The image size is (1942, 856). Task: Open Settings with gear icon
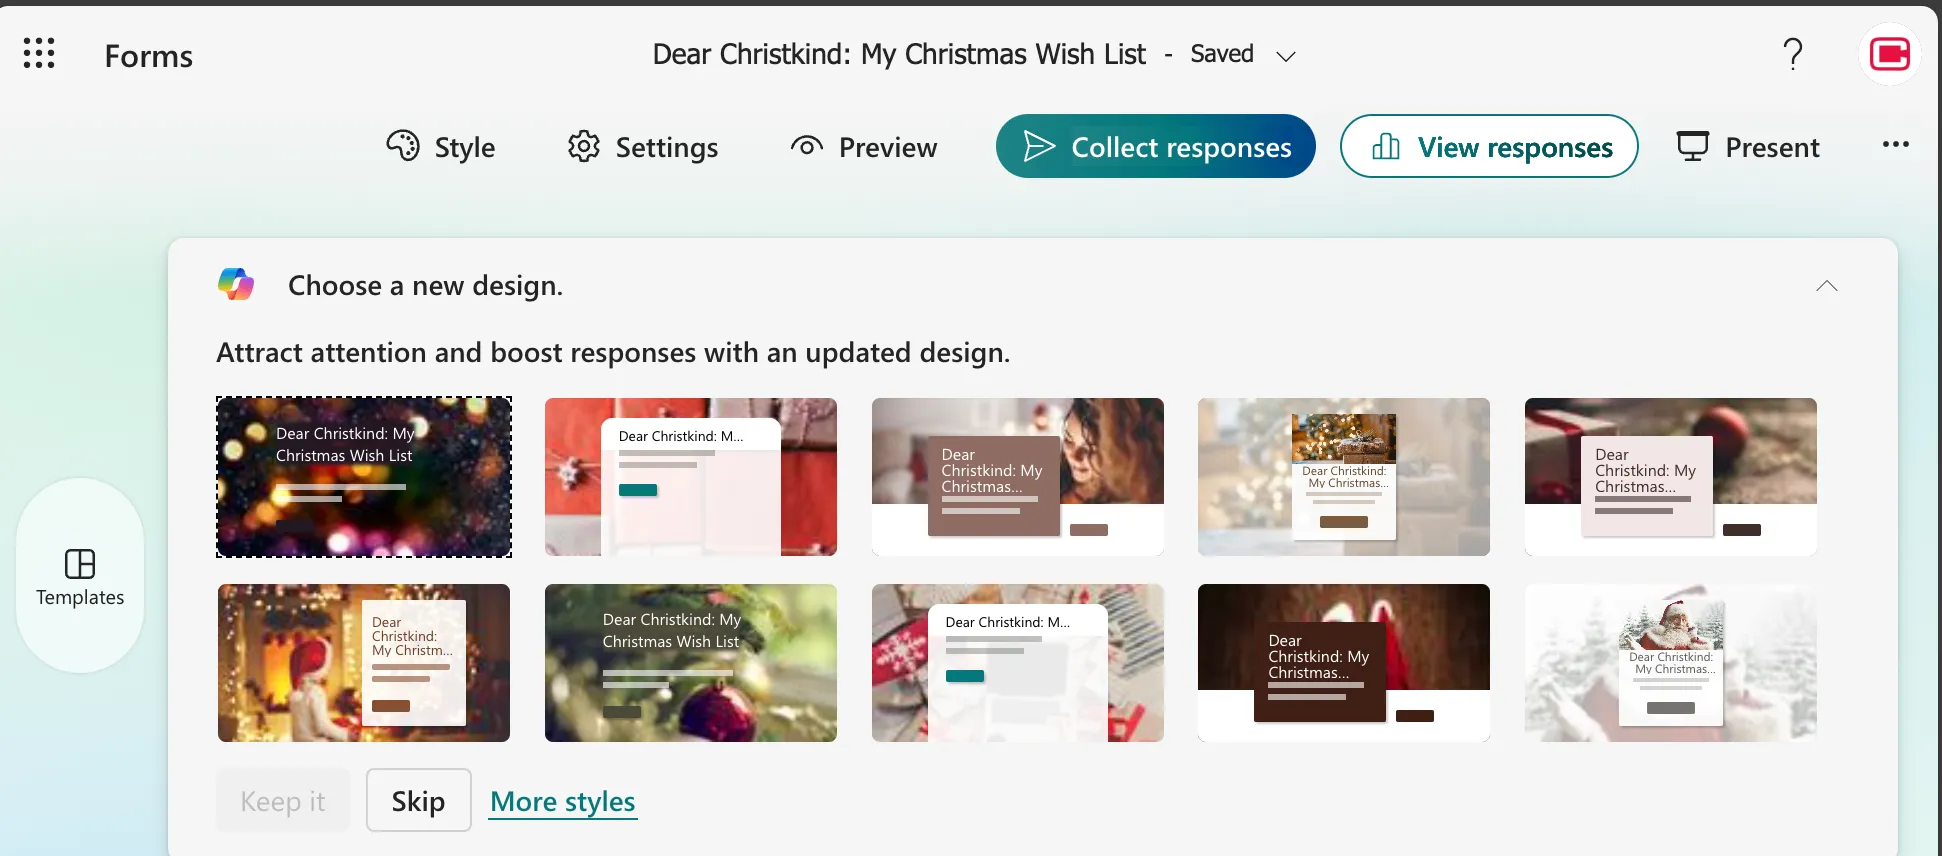[x=584, y=146]
